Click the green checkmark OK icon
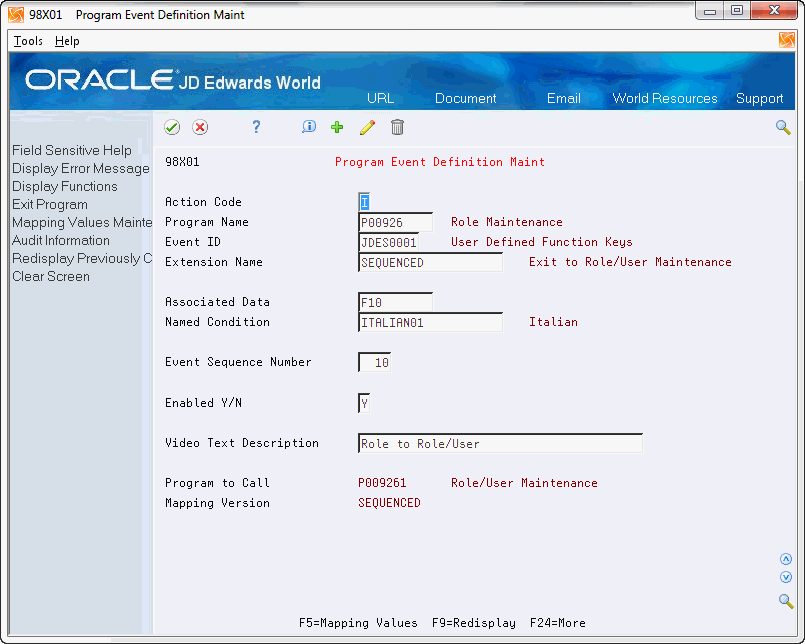Image resolution: width=805 pixels, height=644 pixels. (x=172, y=127)
